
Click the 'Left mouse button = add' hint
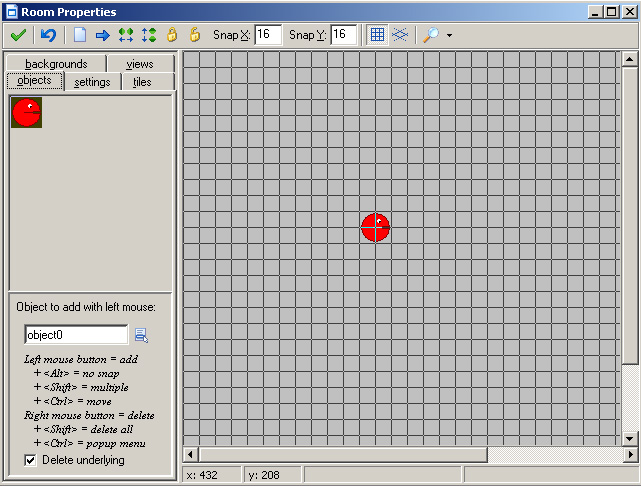point(81,359)
